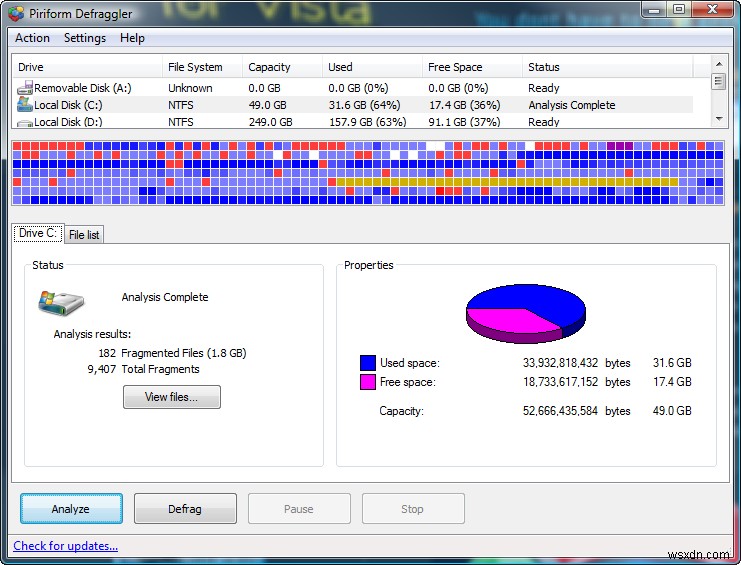Screen dimensions: 741x565
Task: Click the '49.0 GB' capacity cell for C:
Action: (267, 105)
